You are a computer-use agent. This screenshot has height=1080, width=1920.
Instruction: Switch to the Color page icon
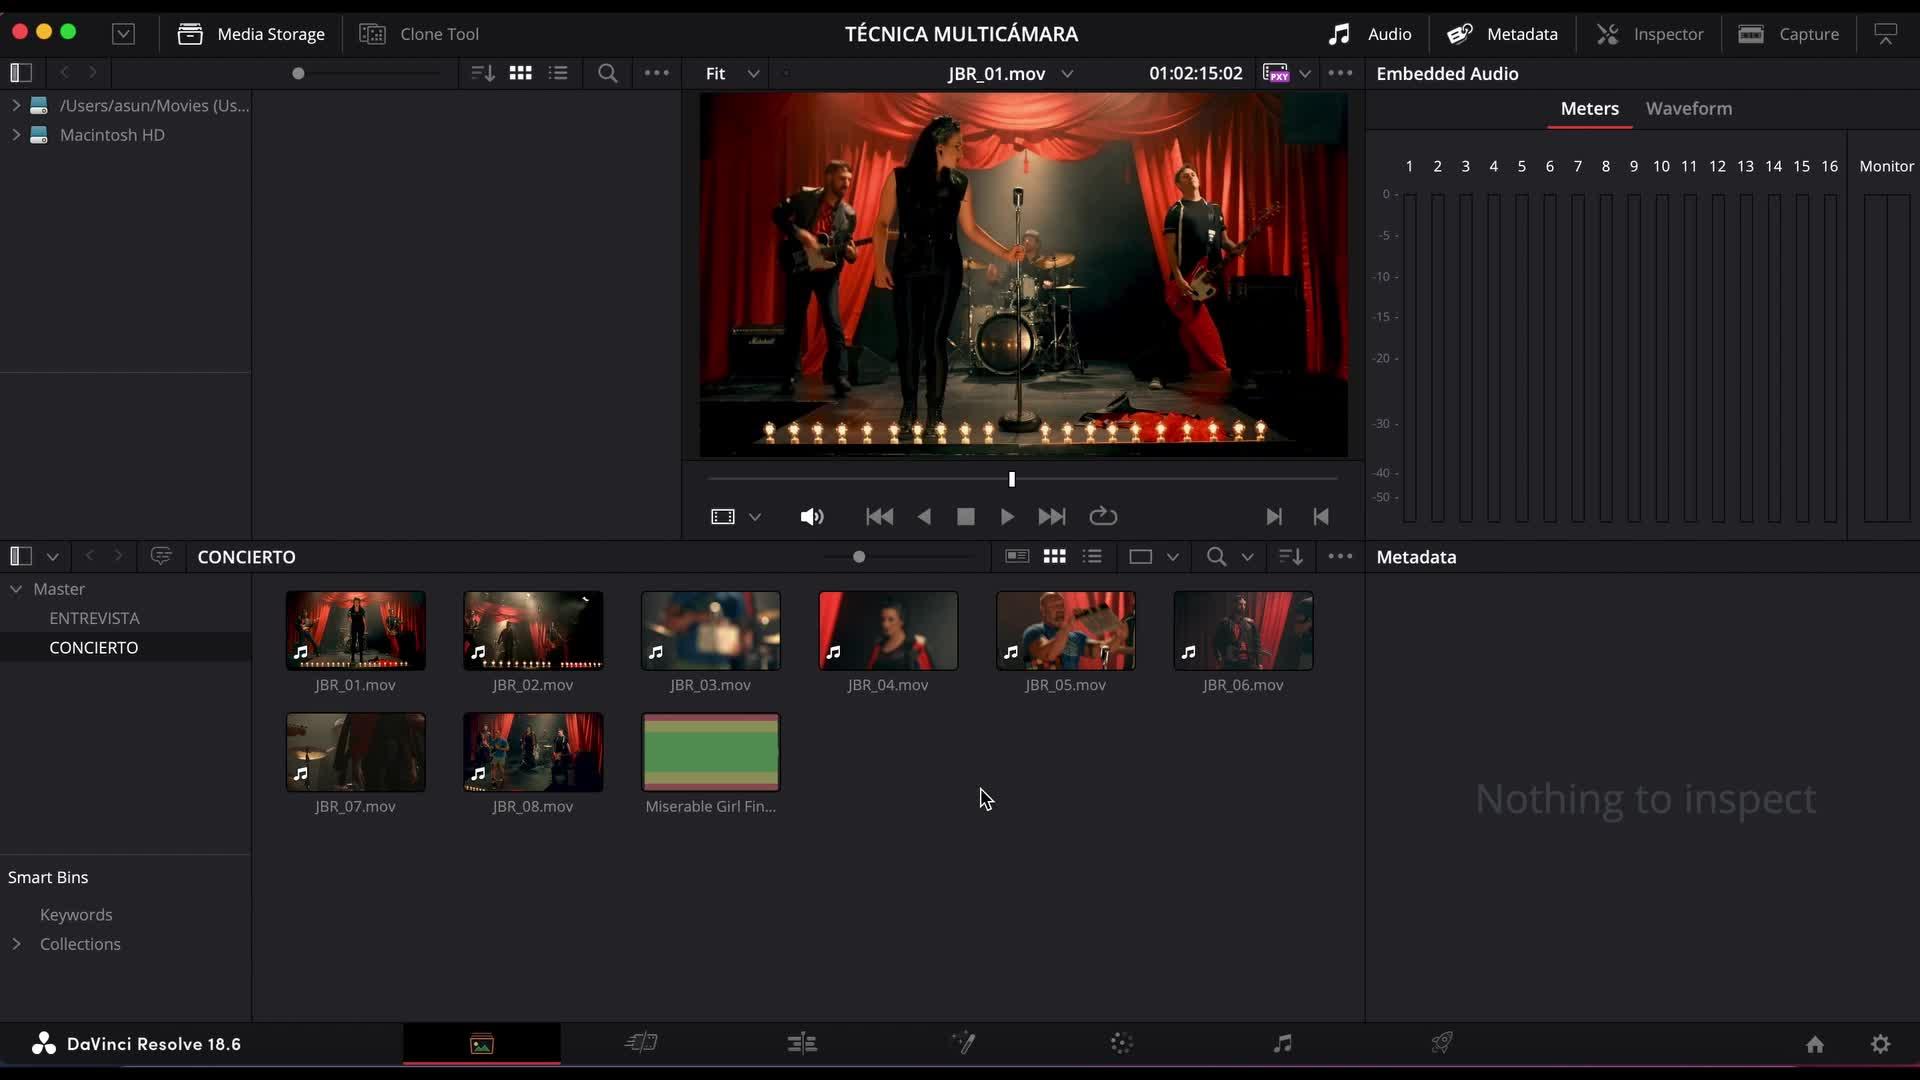point(1121,1044)
